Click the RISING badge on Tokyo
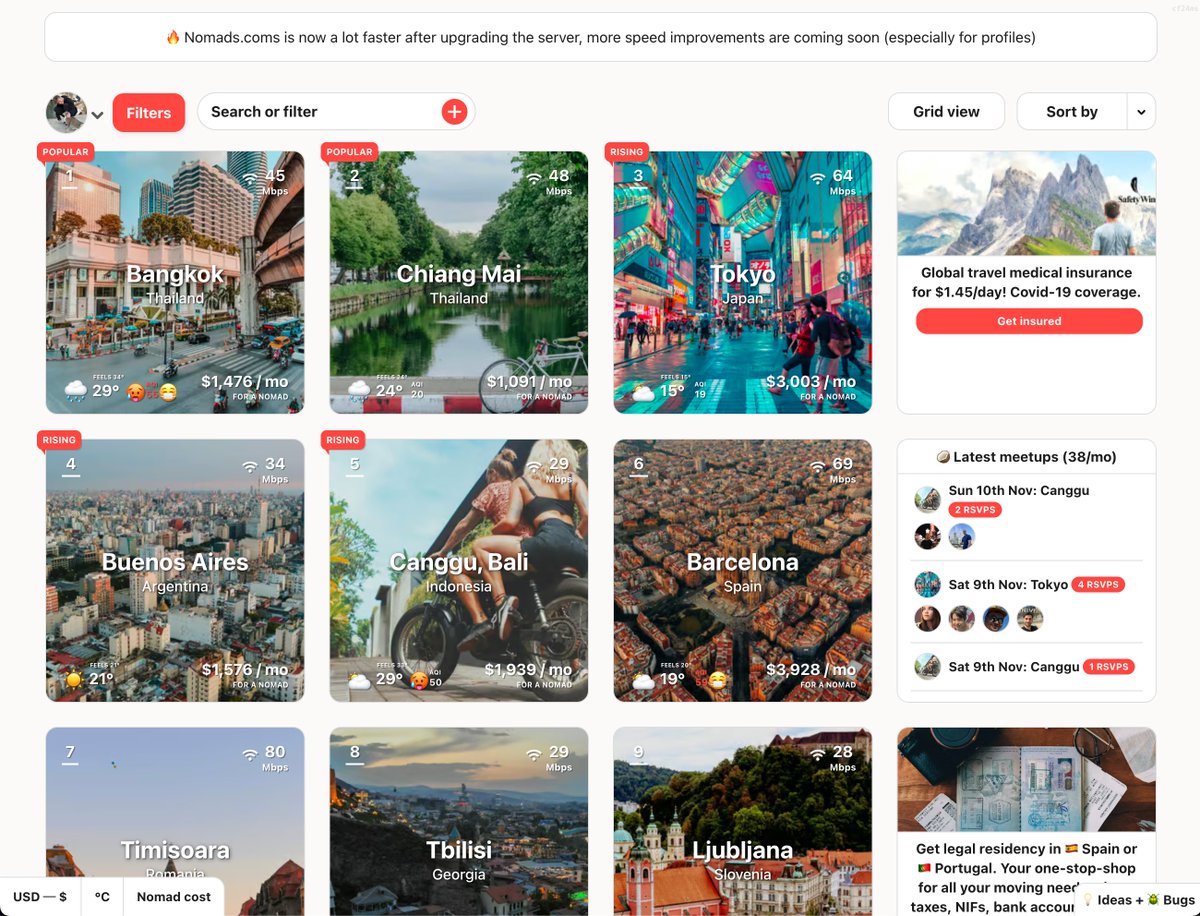The image size is (1200, 916). pos(627,152)
